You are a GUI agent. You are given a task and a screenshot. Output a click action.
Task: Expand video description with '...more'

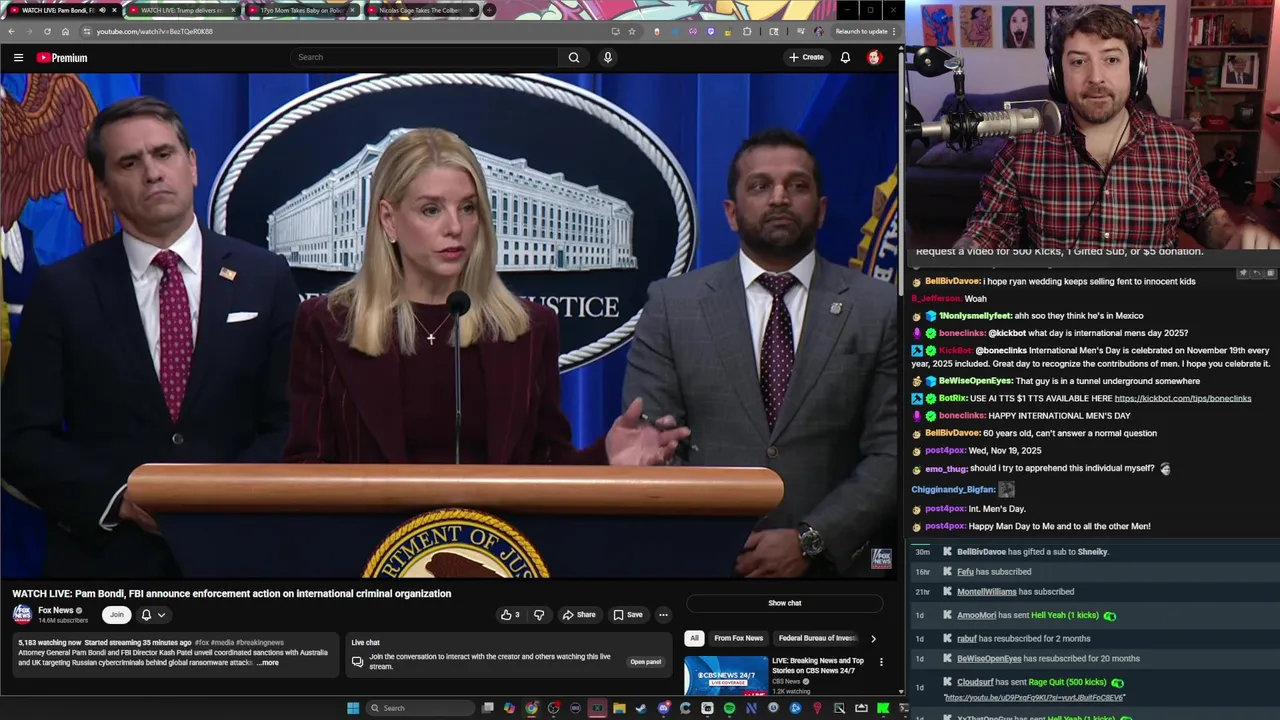[x=268, y=662]
